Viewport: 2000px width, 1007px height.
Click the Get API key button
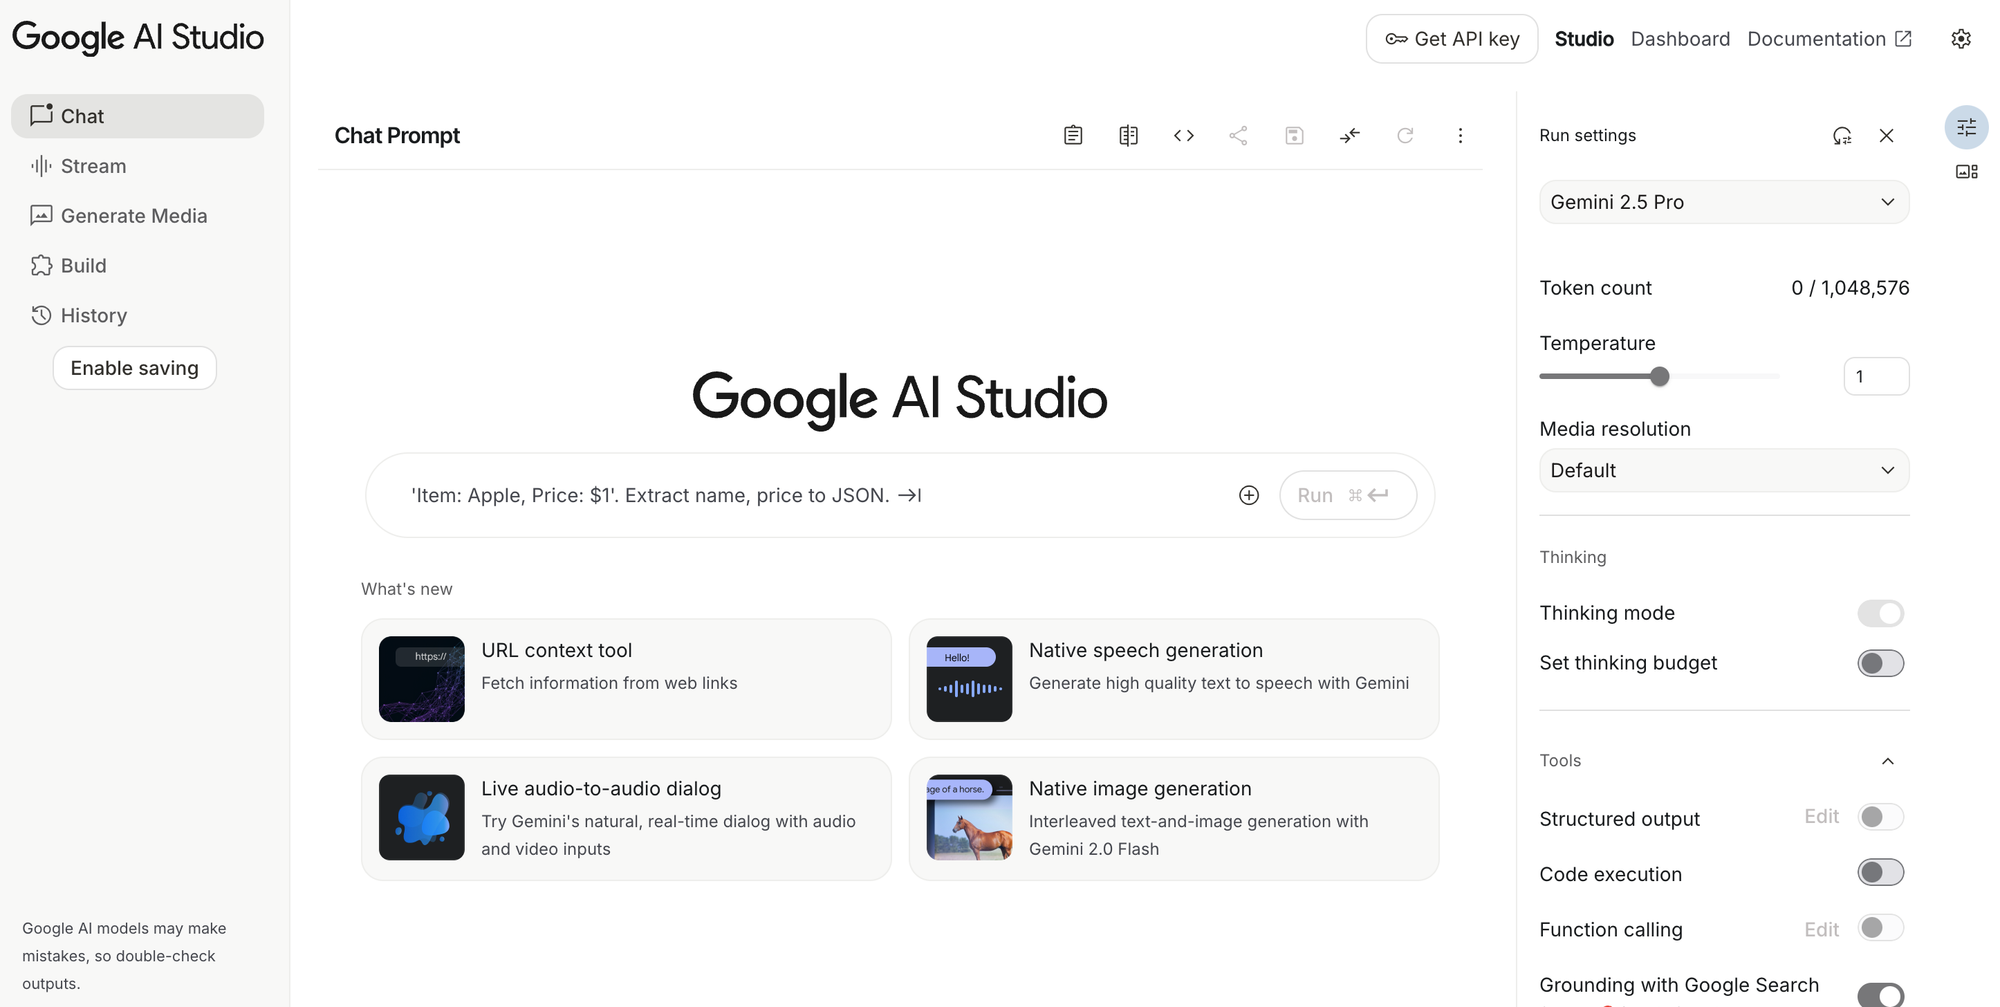coord(1452,39)
